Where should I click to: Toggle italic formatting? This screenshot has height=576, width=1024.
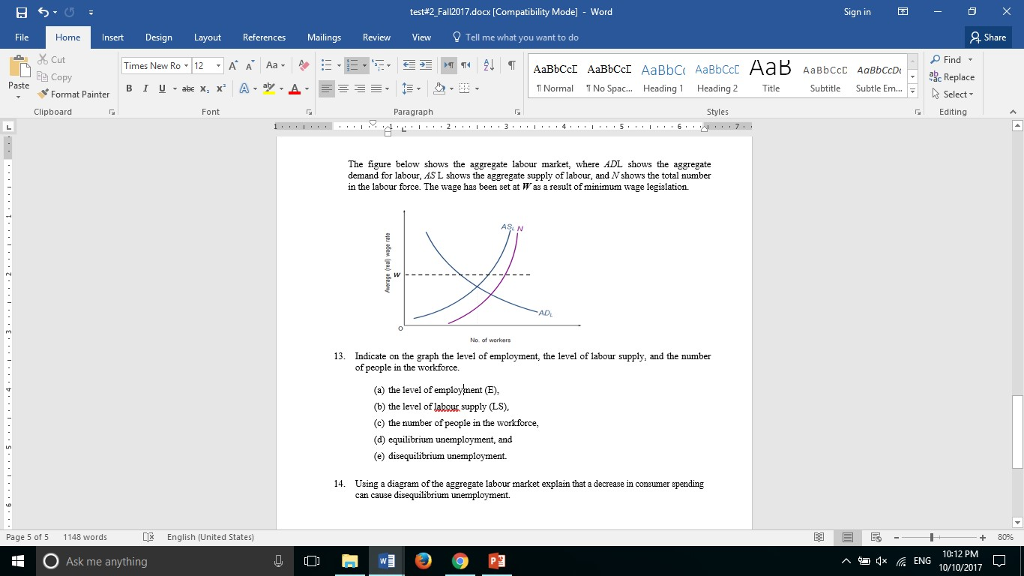click(x=146, y=88)
